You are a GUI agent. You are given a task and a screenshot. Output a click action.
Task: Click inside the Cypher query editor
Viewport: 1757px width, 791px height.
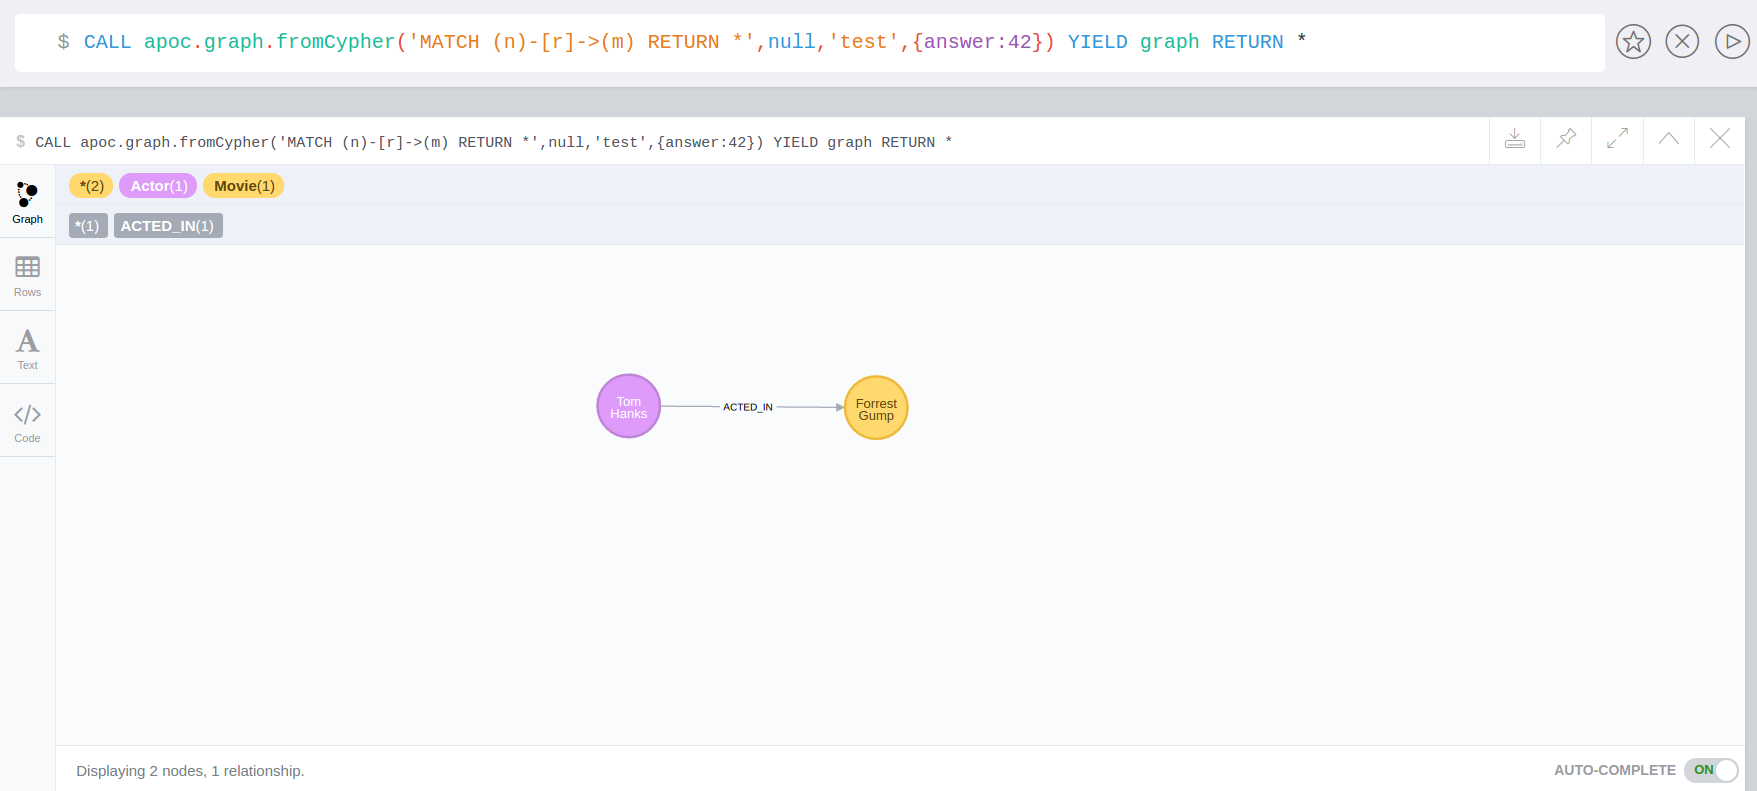800,42
